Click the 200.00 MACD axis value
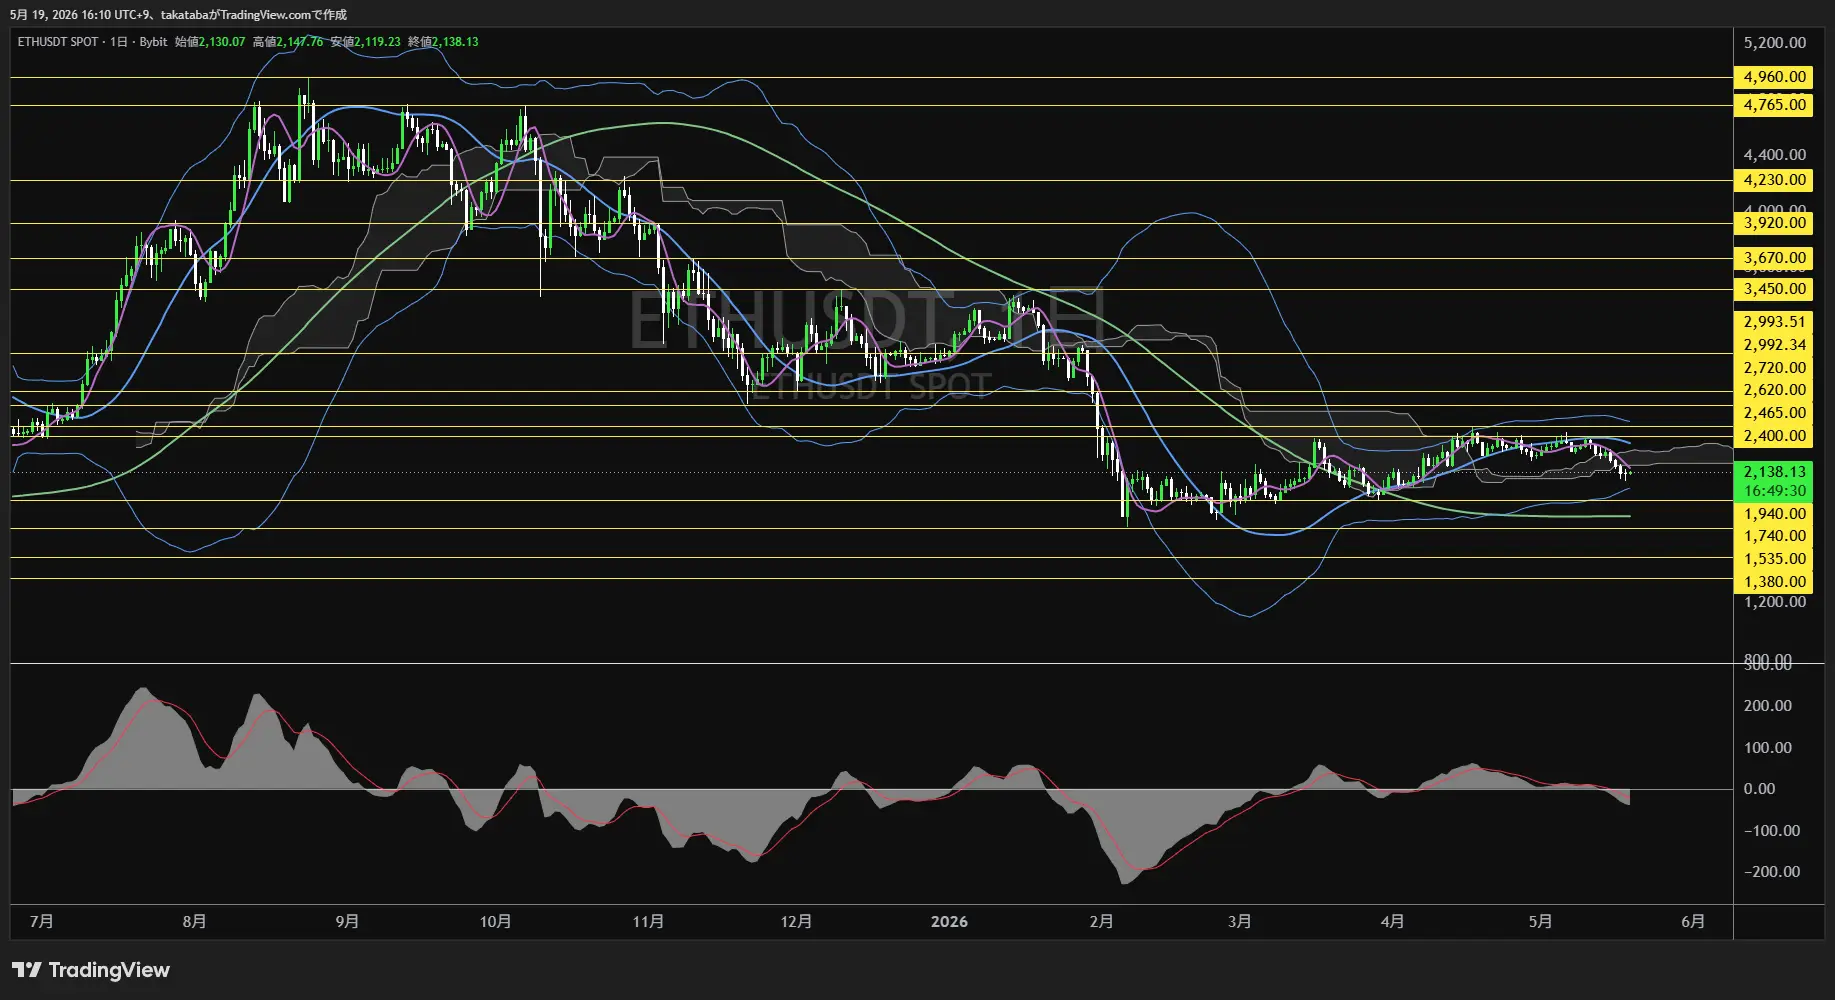 [x=1767, y=706]
